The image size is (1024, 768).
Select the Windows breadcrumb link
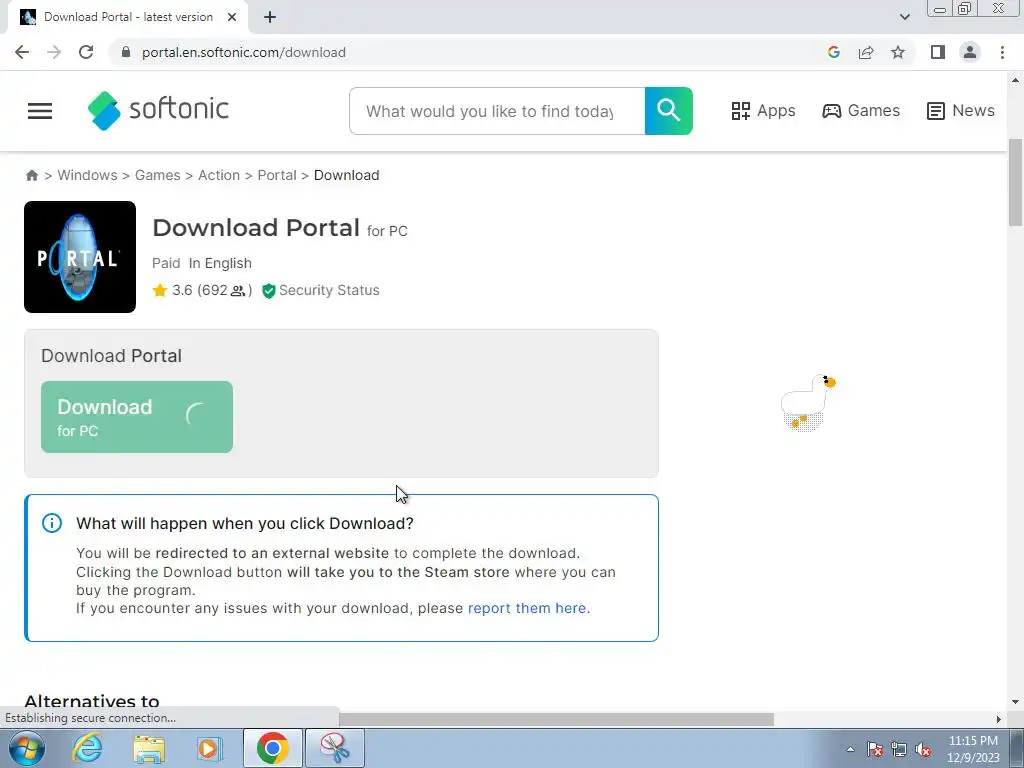(x=87, y=175)
